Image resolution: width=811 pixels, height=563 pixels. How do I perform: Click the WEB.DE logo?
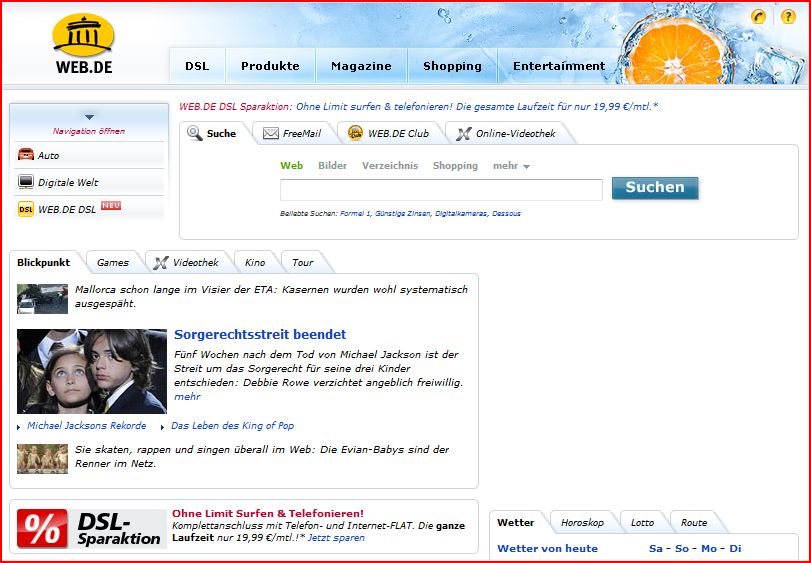coord(83,44)
